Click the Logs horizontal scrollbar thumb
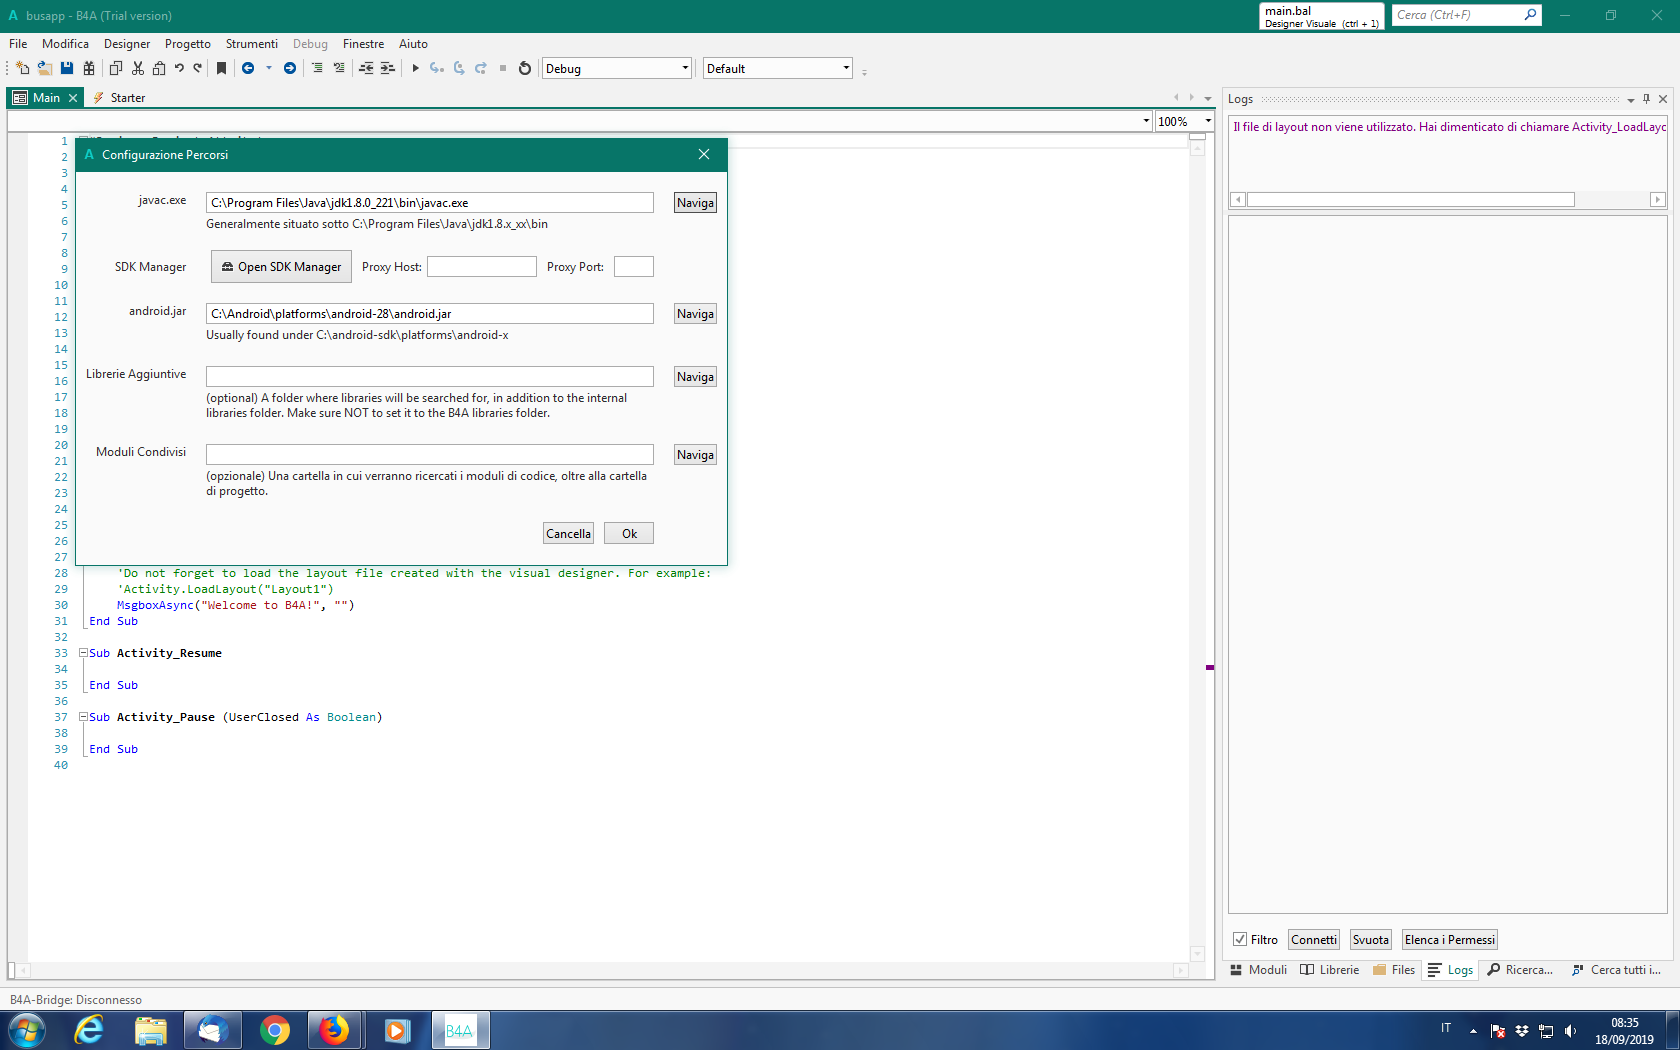This screenshot has width=1680, height=1050. 1411,200
